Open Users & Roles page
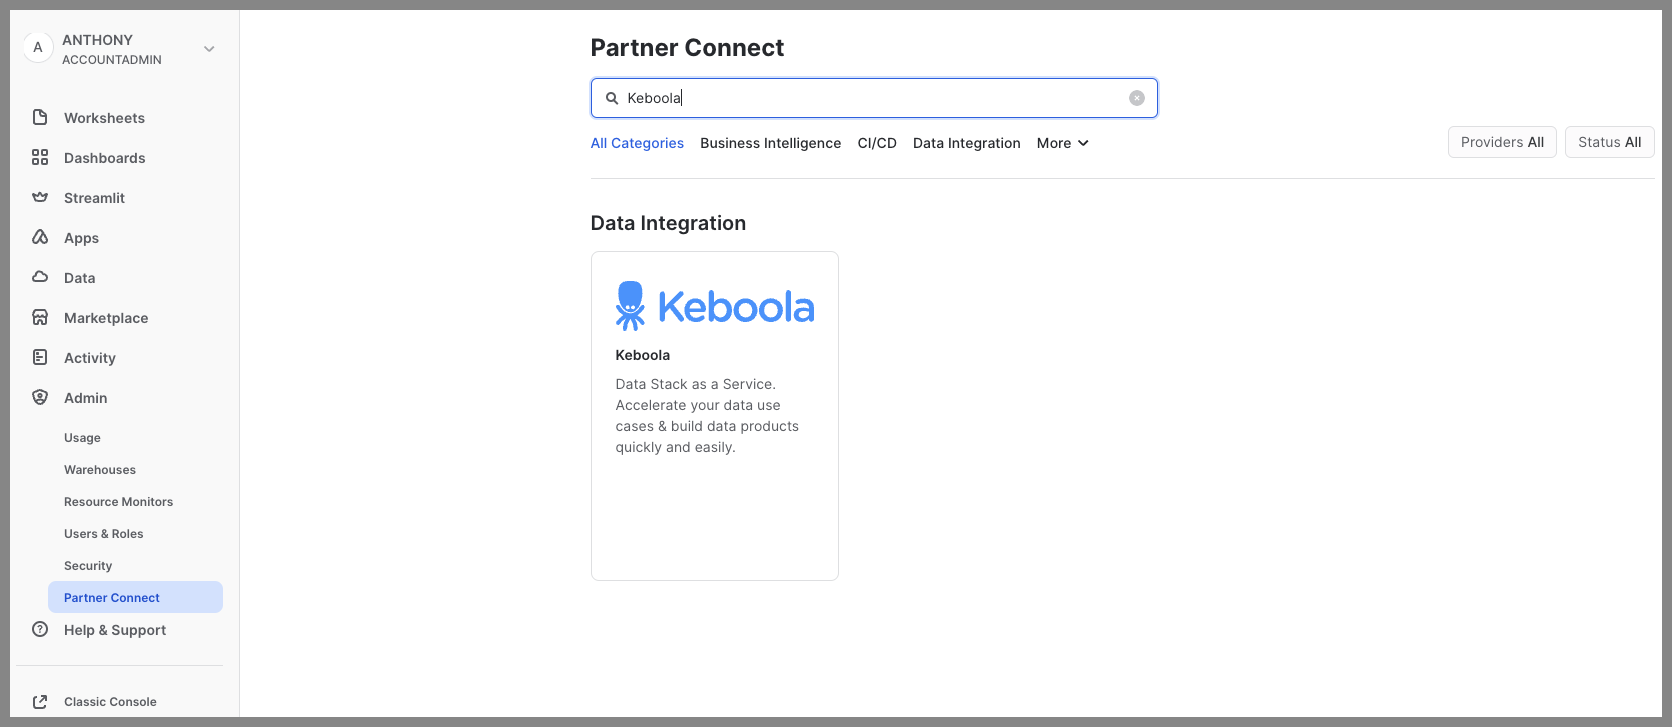 tap(104, 534)
